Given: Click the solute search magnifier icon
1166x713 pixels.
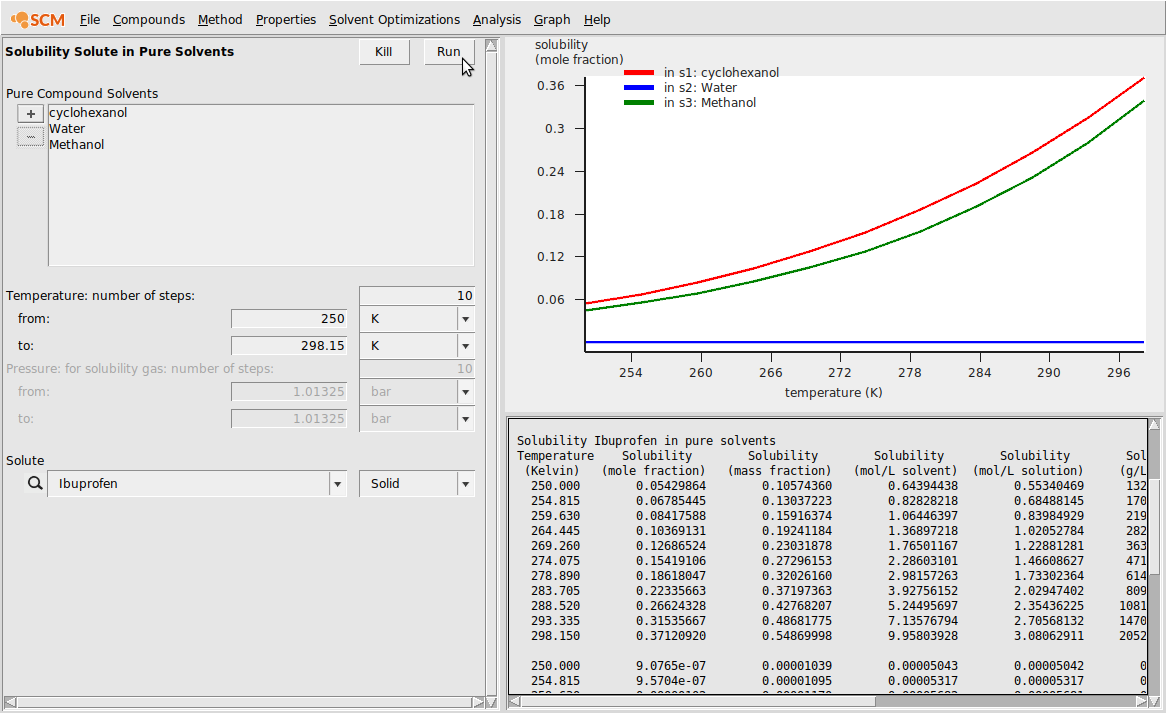Looking at the screenshot, I should (x=35, y=483).
